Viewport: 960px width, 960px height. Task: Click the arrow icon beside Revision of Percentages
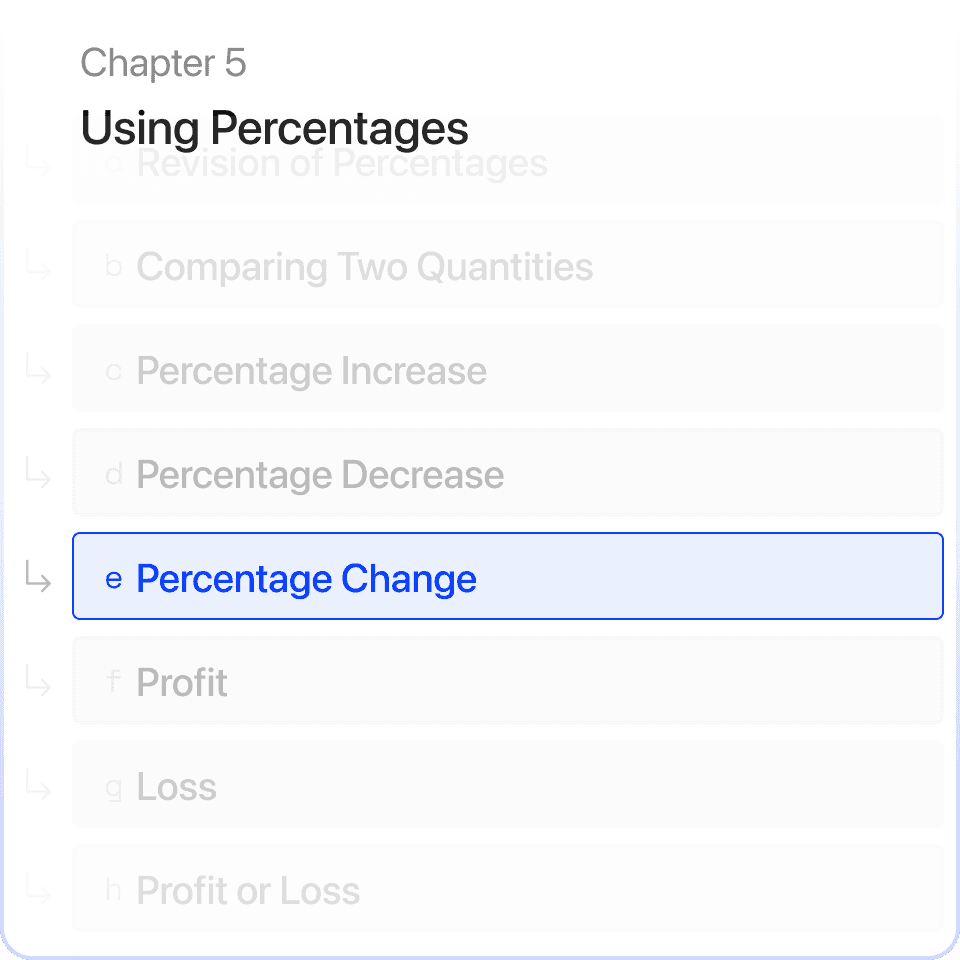point(38,160)
